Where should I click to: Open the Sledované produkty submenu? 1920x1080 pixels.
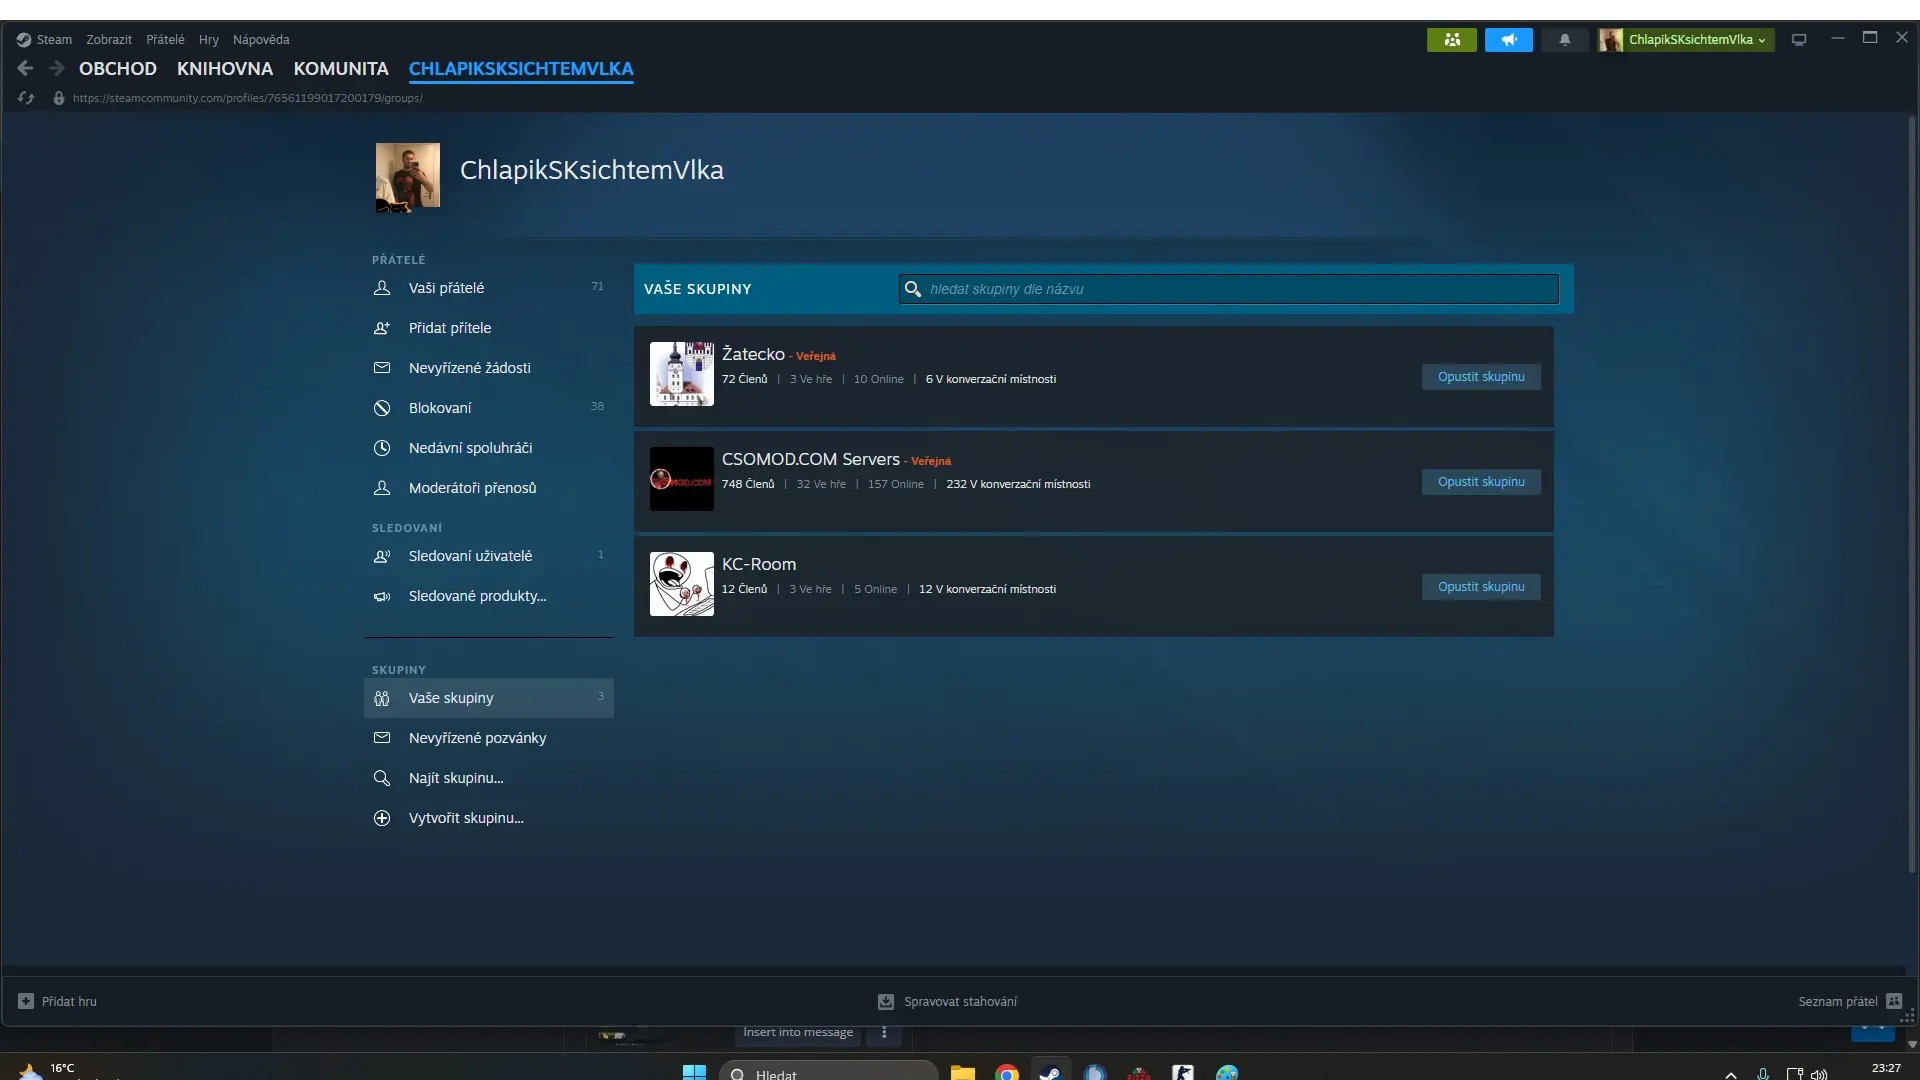[x=477, y=596]
